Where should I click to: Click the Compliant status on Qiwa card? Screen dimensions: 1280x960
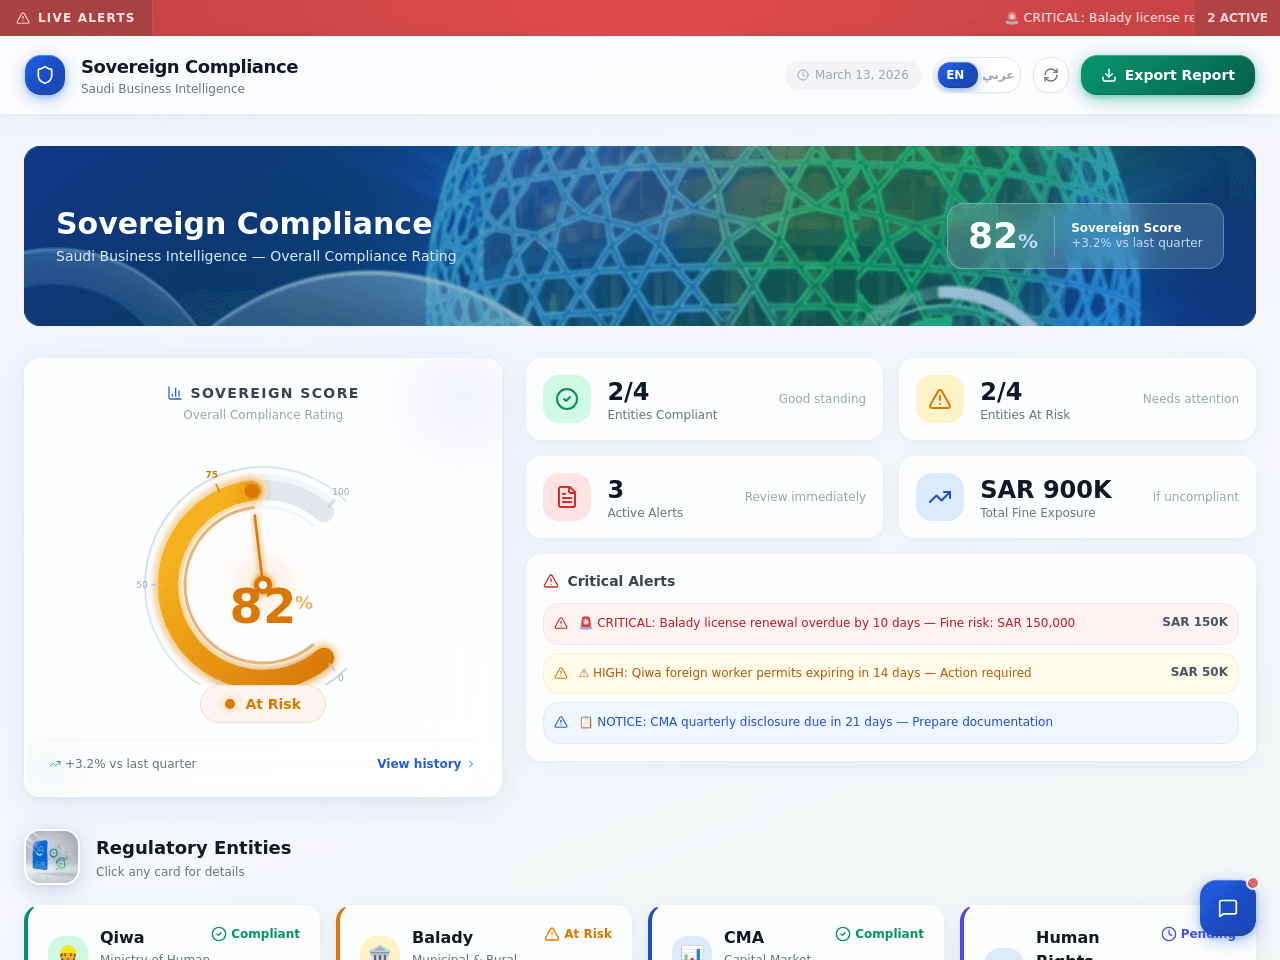(x=256, y=934)
